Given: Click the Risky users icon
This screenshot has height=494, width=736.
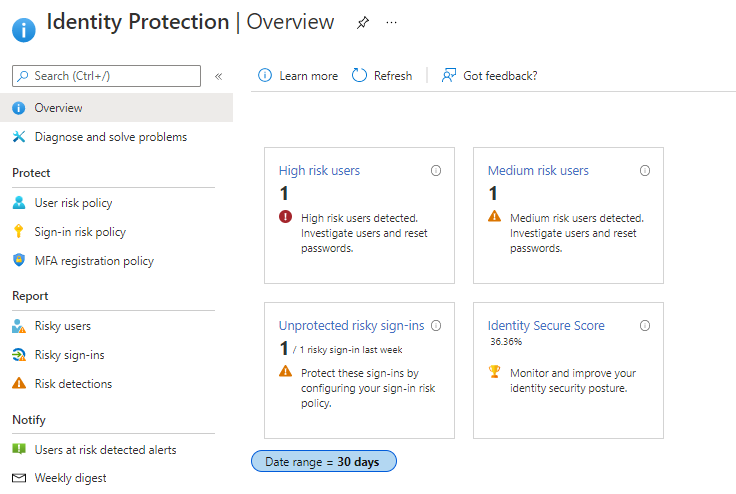Looking at the screenshot, I should coord(19,326).
